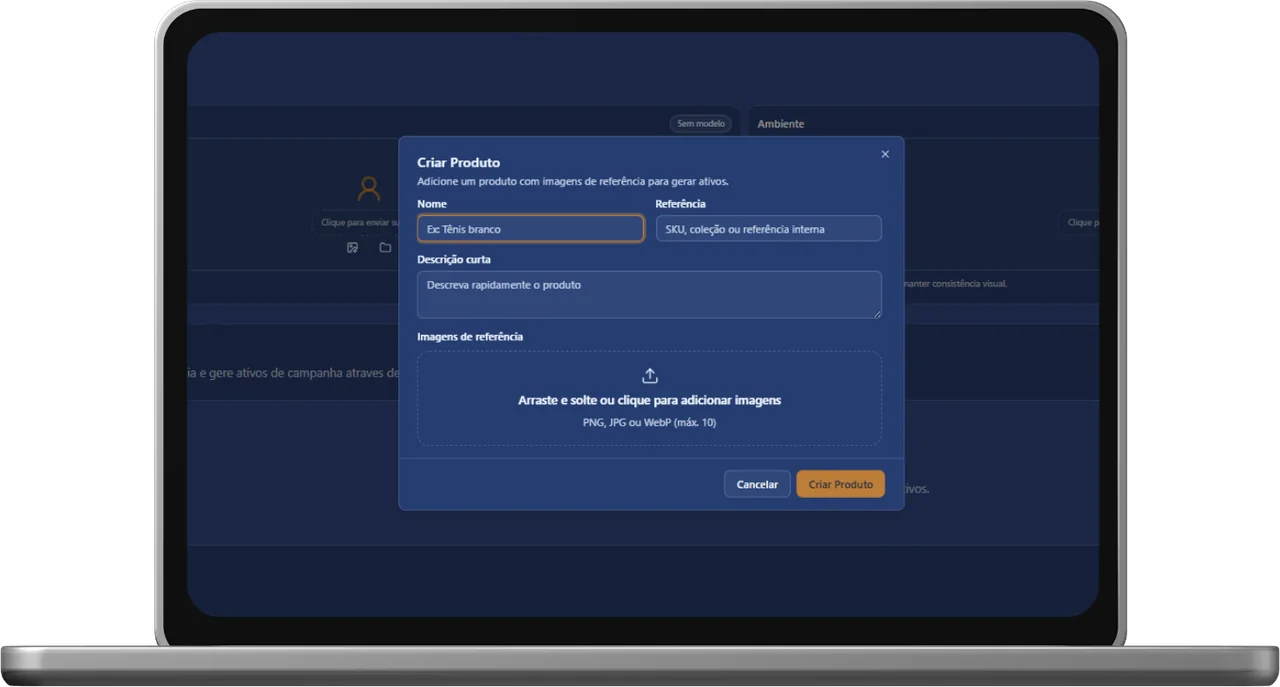Image resolution: width=1280 pixels, height=687 pixels.
Task: Click the Nome field label
Action: [x=432, y=204]
